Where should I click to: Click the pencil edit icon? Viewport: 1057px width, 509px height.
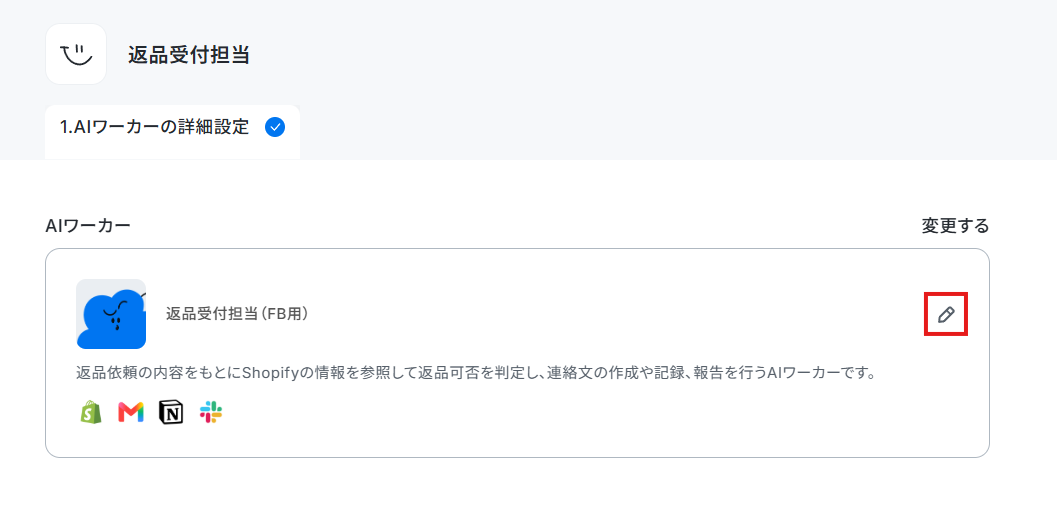(946, 314)
